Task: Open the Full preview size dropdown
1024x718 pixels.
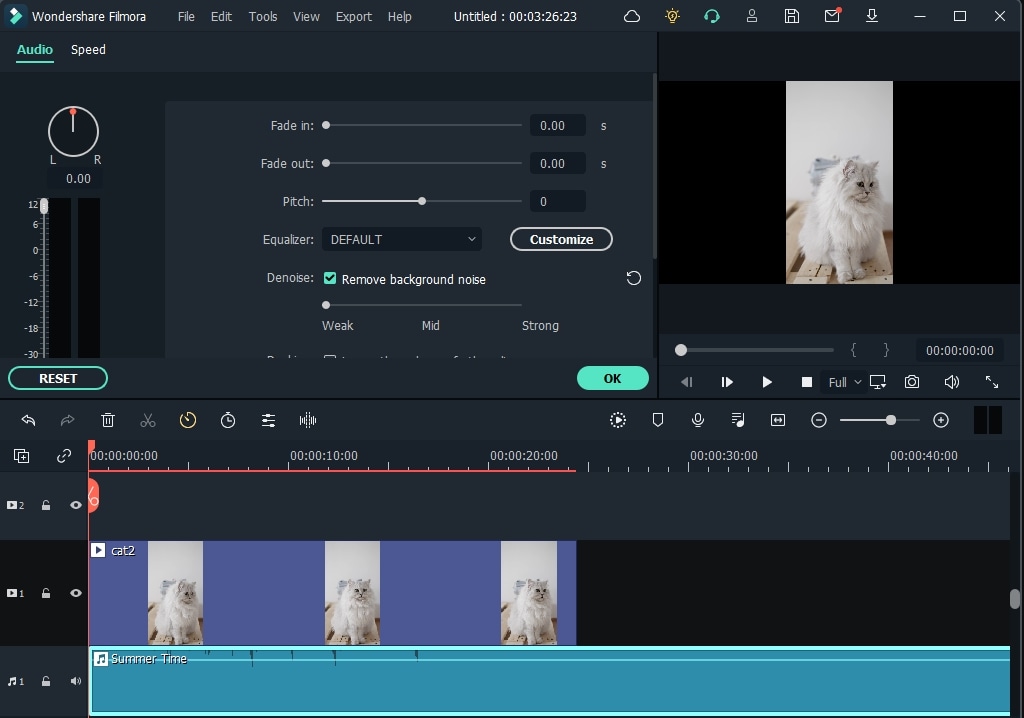Action: 845,381
